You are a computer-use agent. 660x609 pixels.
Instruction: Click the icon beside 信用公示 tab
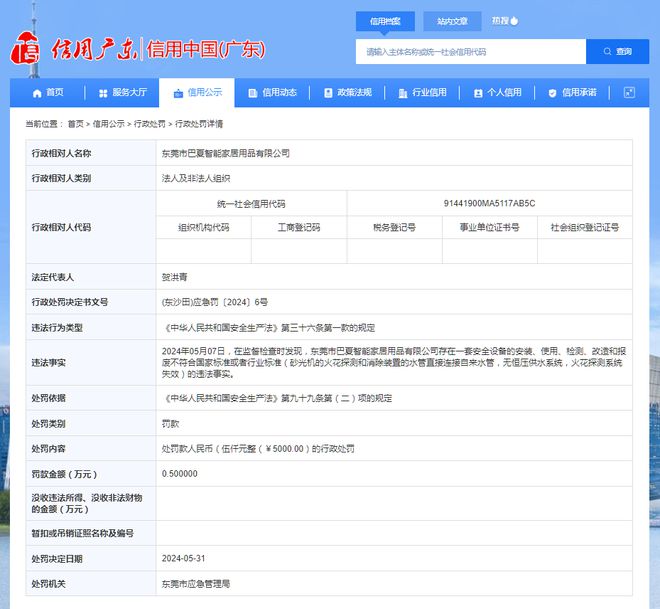178,93
